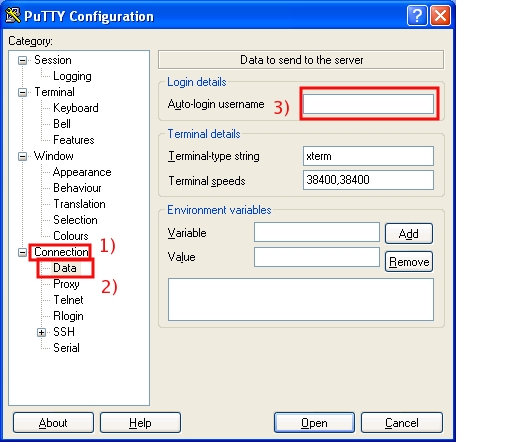The image size is (512, 442).
Task: Open Telnet settings
Action: (68, 300)
